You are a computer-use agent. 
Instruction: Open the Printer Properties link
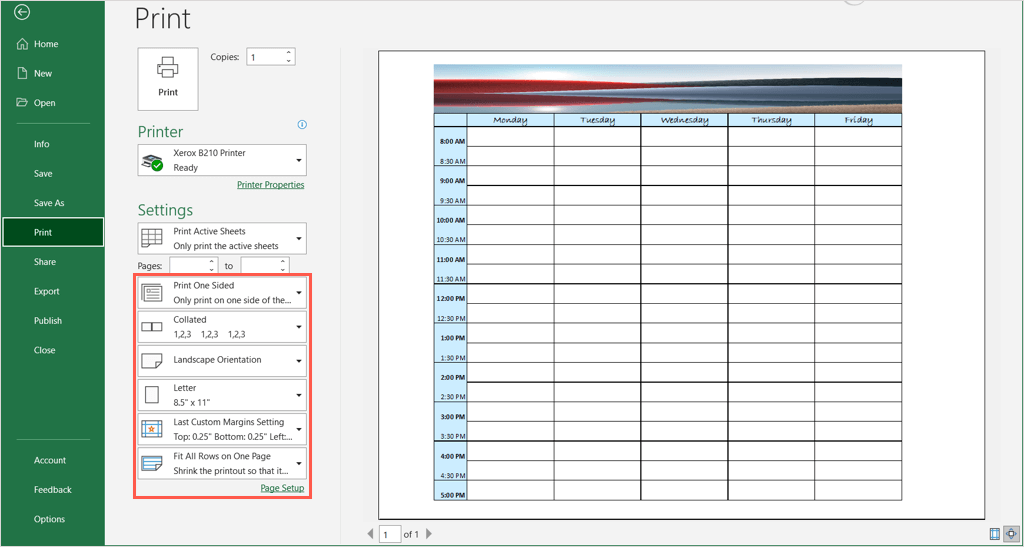click(x=270, y=185)
